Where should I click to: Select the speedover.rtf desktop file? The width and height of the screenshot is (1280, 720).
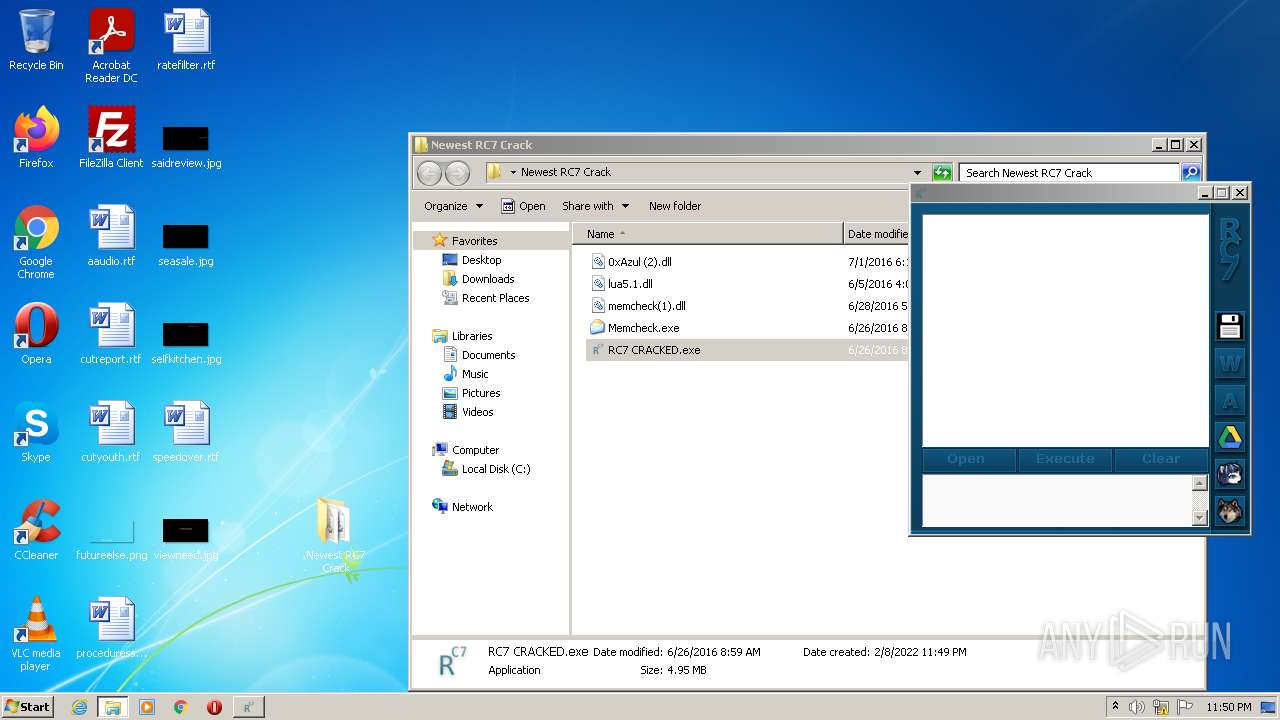tap(186, 432)
